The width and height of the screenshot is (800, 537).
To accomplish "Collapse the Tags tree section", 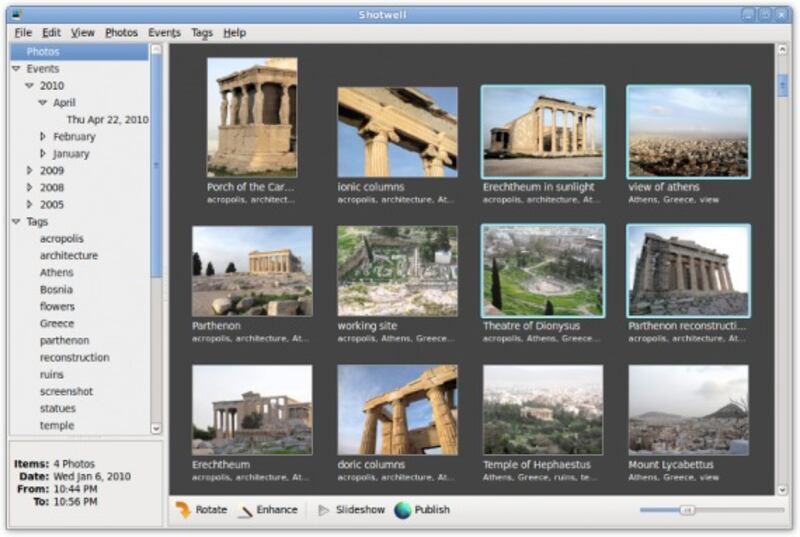I will [16, 222].
